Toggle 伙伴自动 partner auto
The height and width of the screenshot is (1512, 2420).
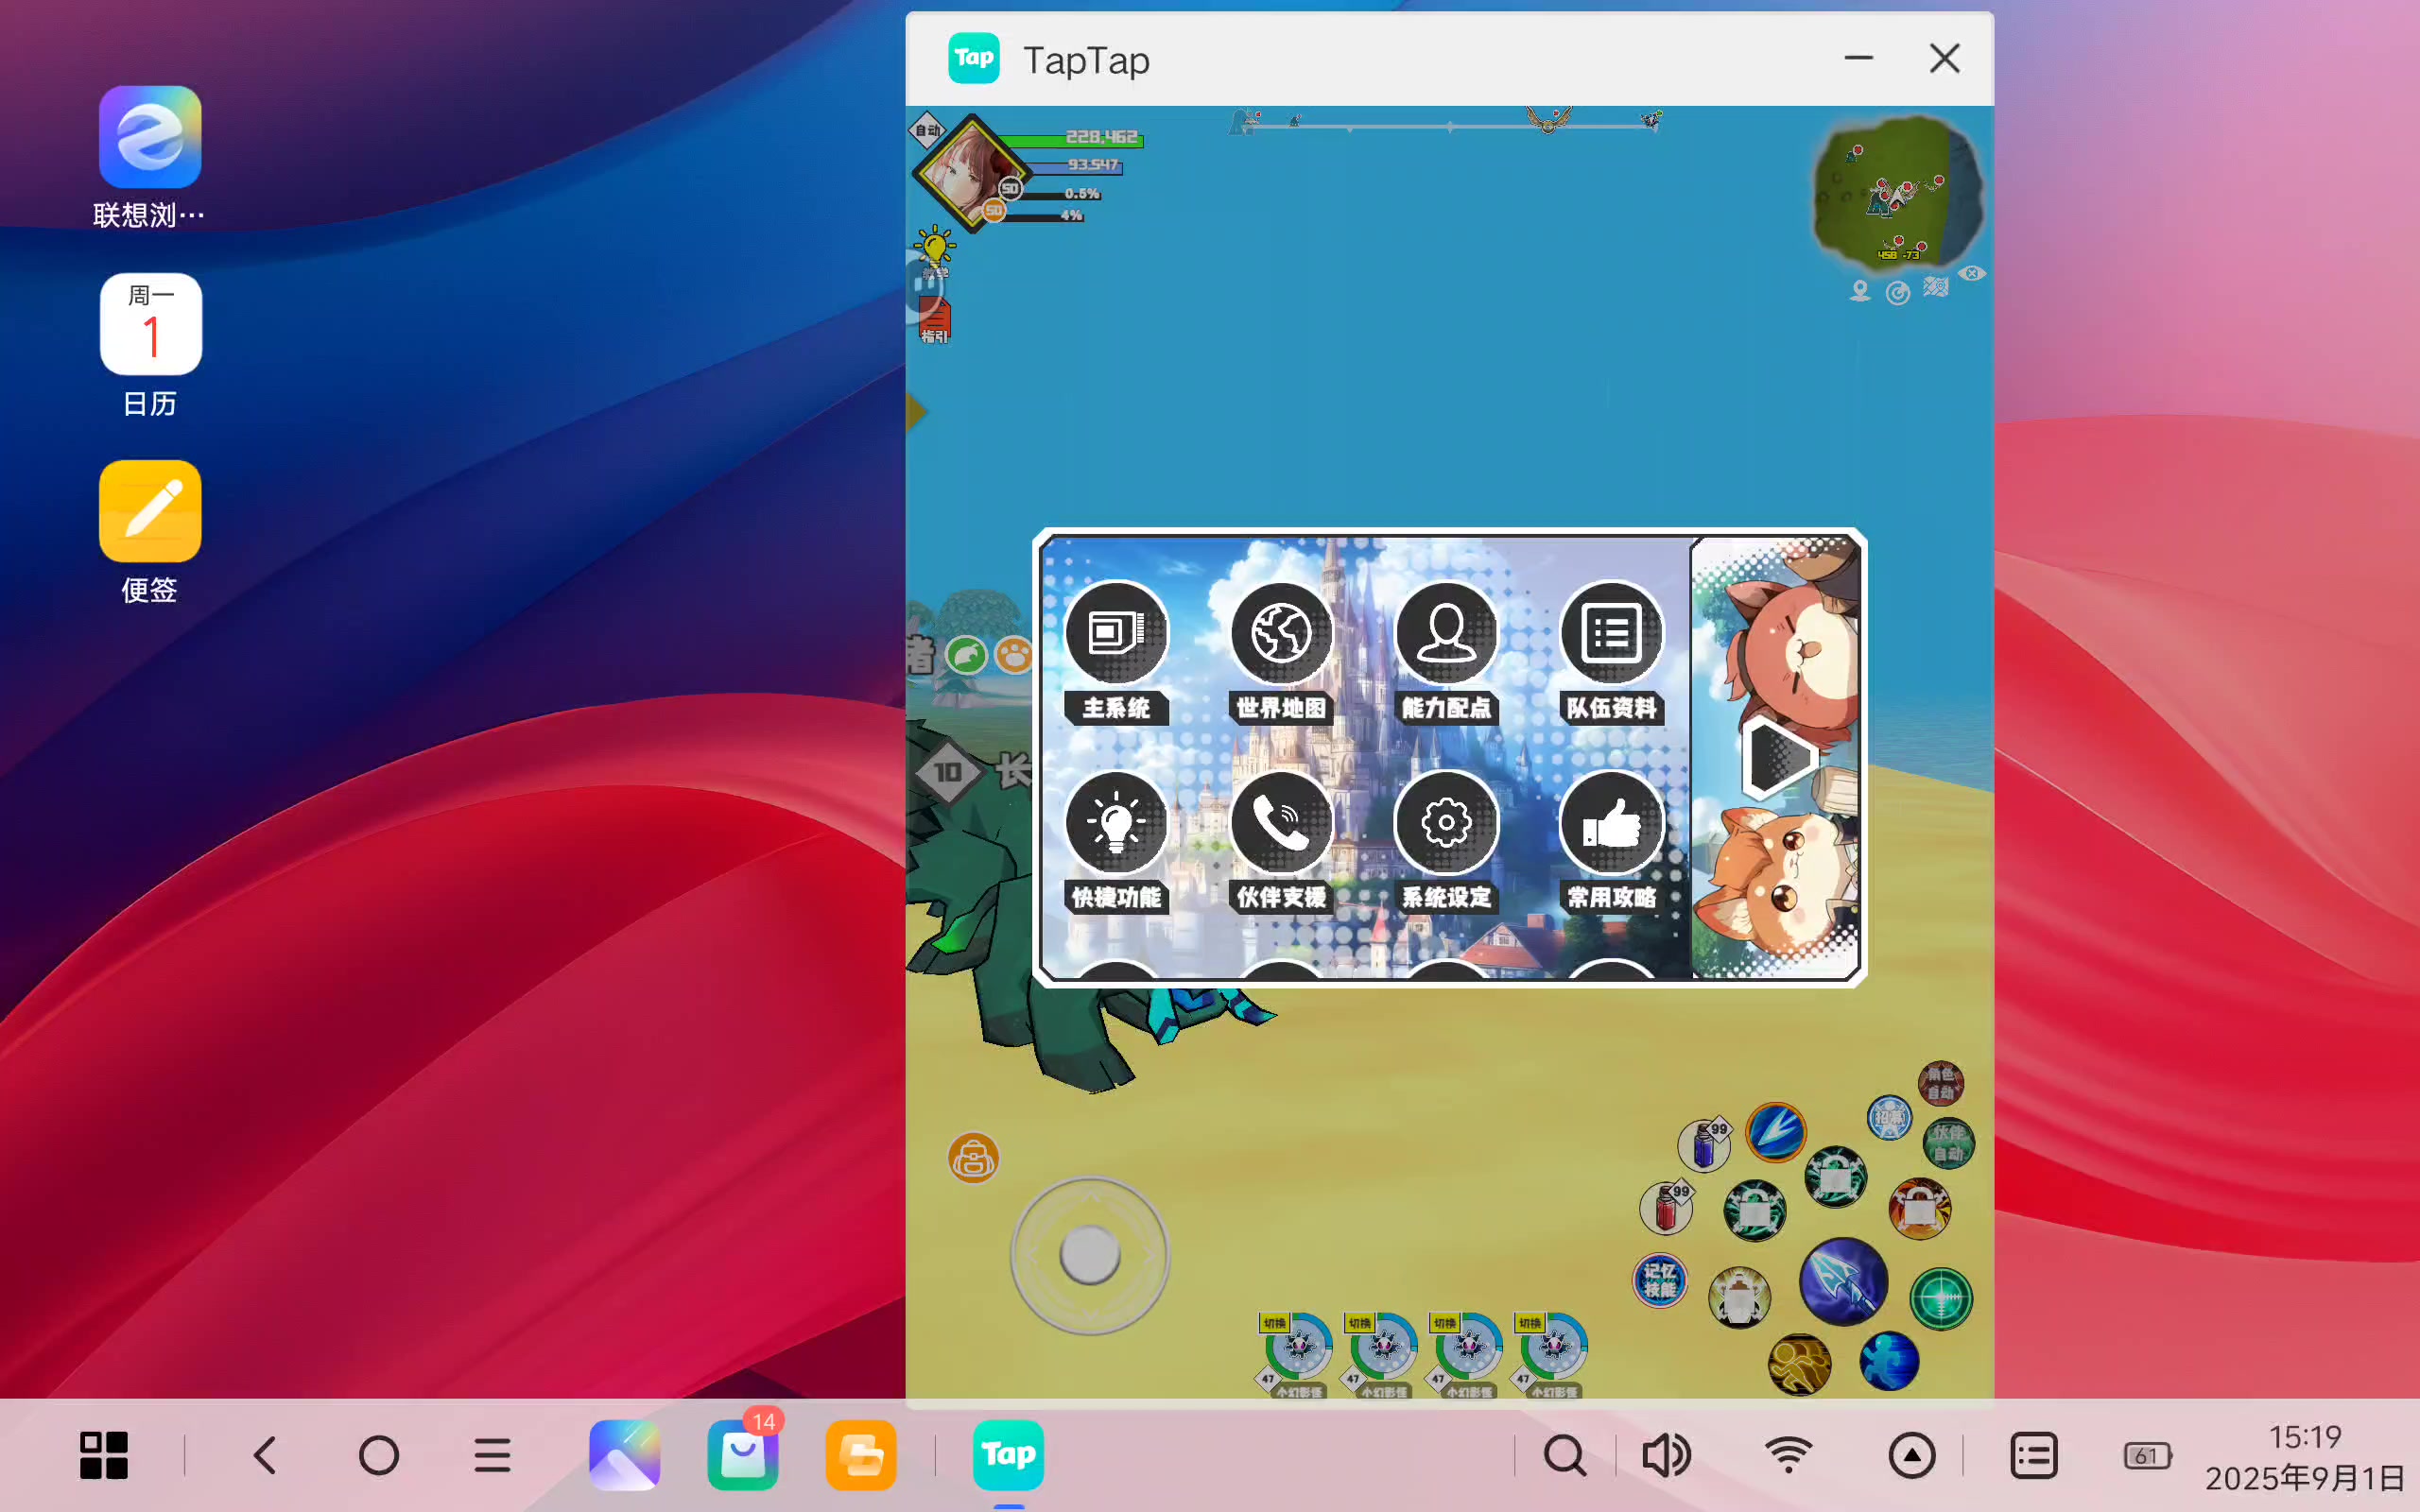[1948, 1144]
